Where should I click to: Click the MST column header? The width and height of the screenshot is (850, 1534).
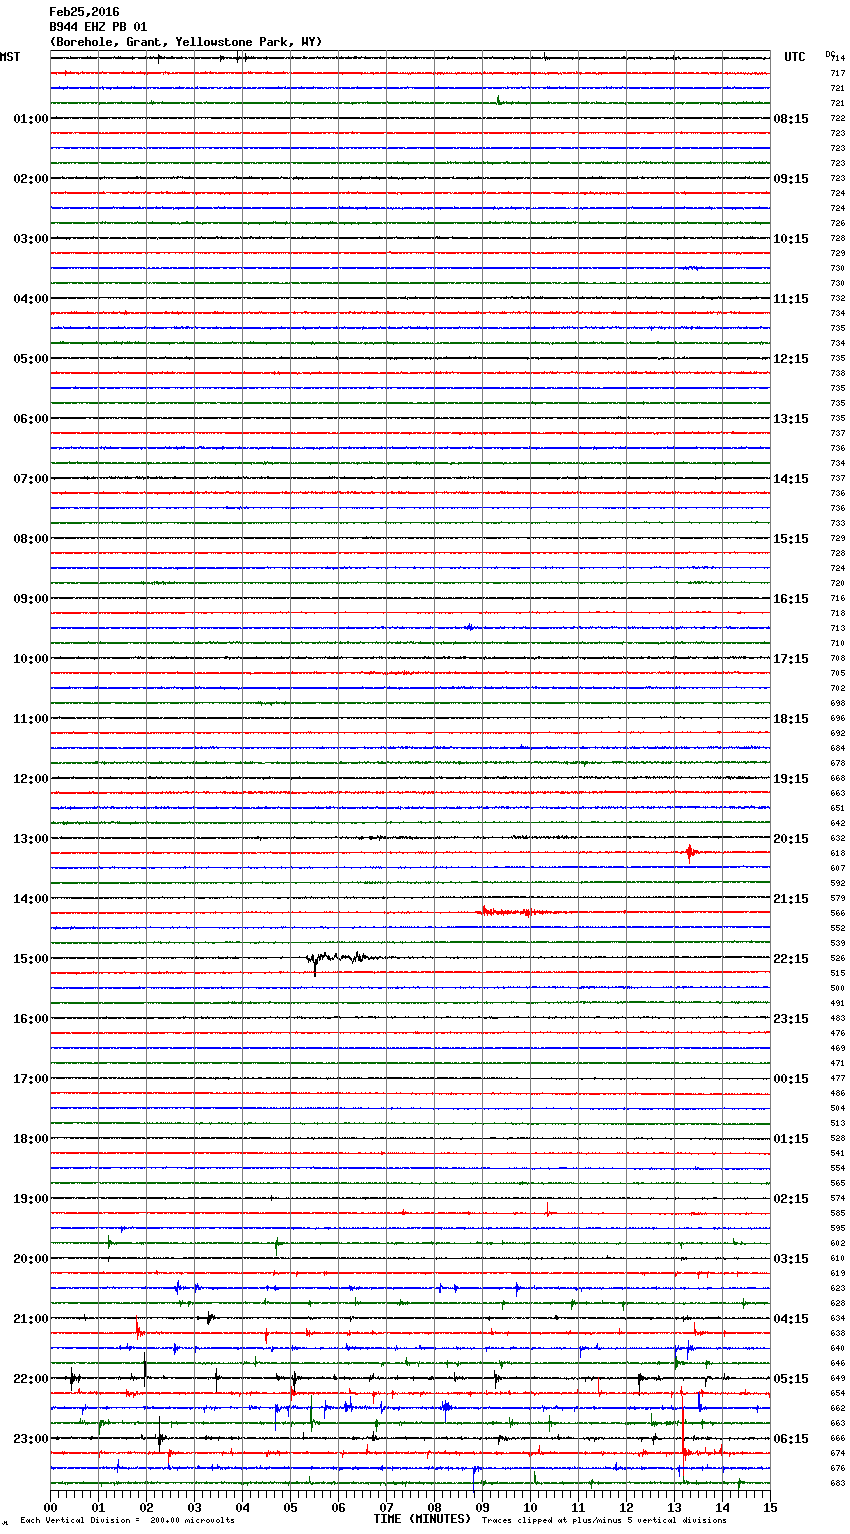click(x=10, y=57)
